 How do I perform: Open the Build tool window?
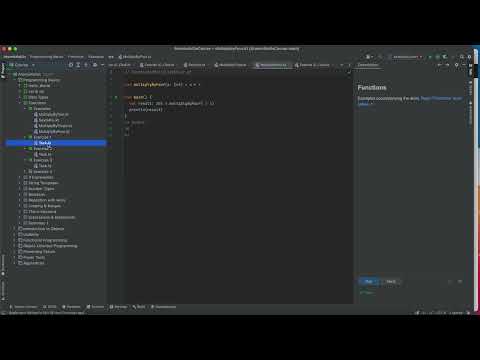coord(139,307)
